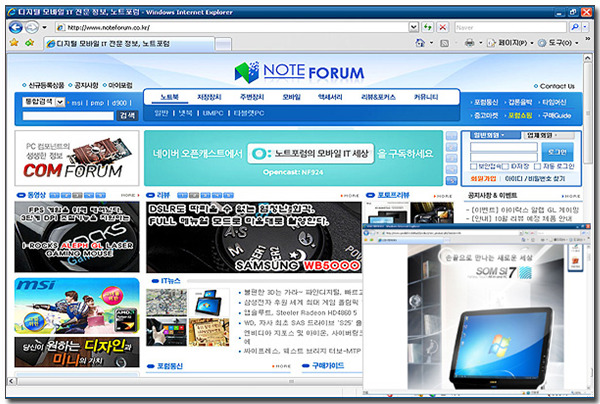Screen dimensions: 600x404
Task: Open the 페이지(P) menu
Action: point(510,43)
